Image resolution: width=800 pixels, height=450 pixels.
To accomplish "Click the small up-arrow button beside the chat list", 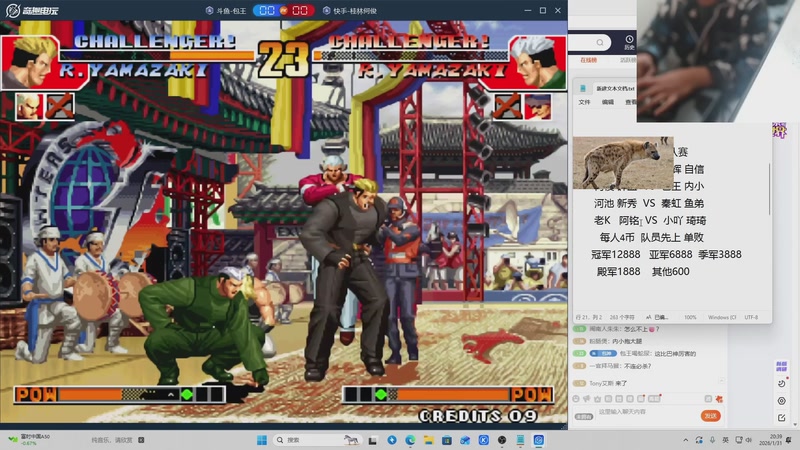I will point(721,381).
